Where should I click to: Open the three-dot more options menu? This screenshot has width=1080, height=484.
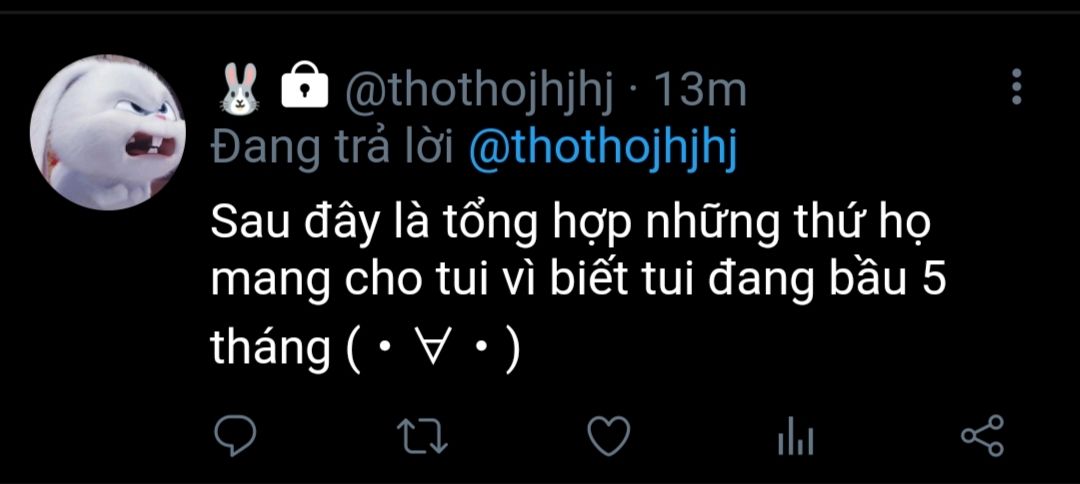1017,88
